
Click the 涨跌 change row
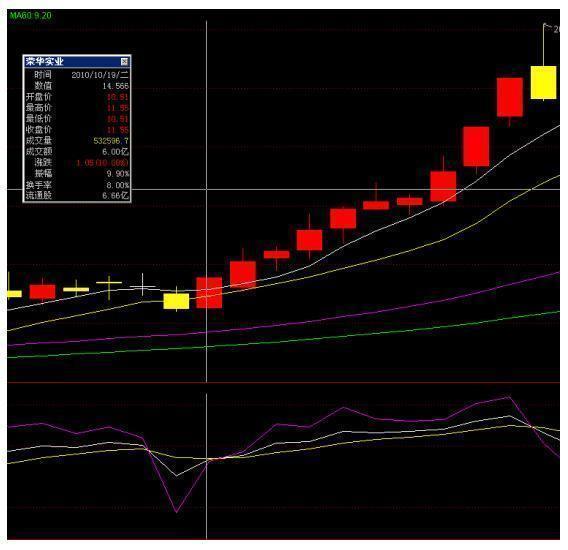pos(77,163)
